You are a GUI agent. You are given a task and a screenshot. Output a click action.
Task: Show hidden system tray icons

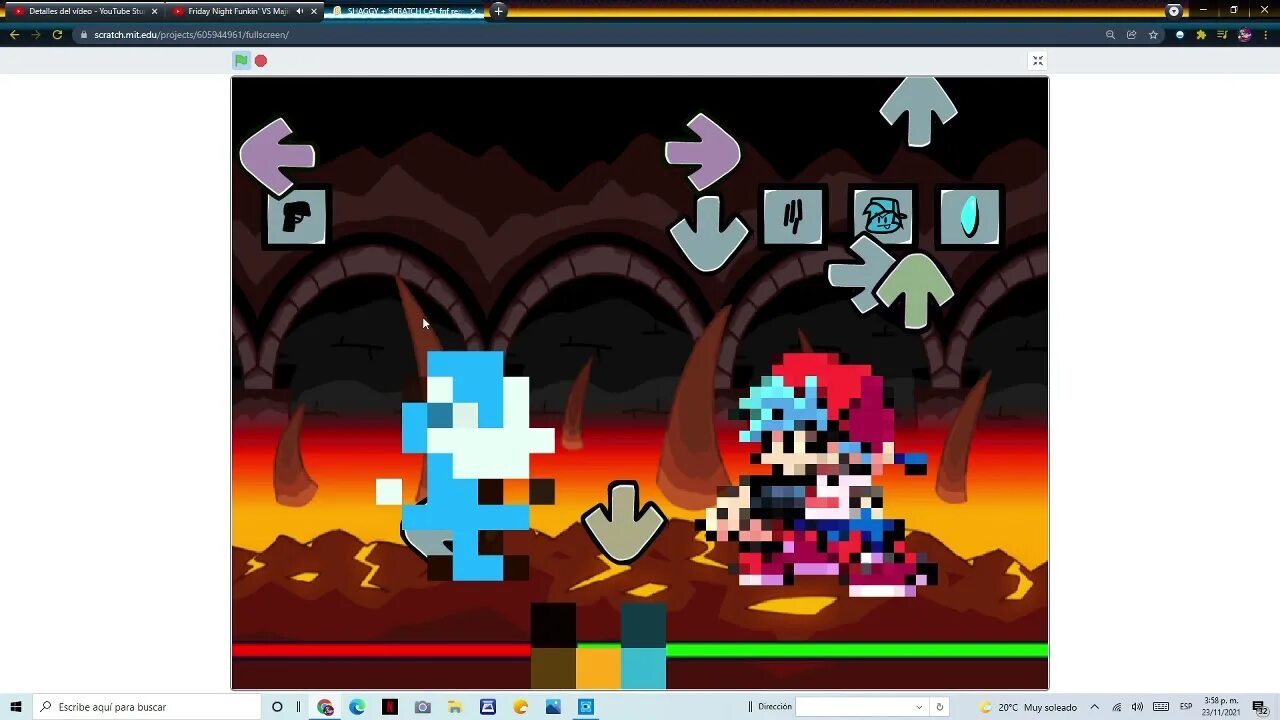coord(1094,707)
